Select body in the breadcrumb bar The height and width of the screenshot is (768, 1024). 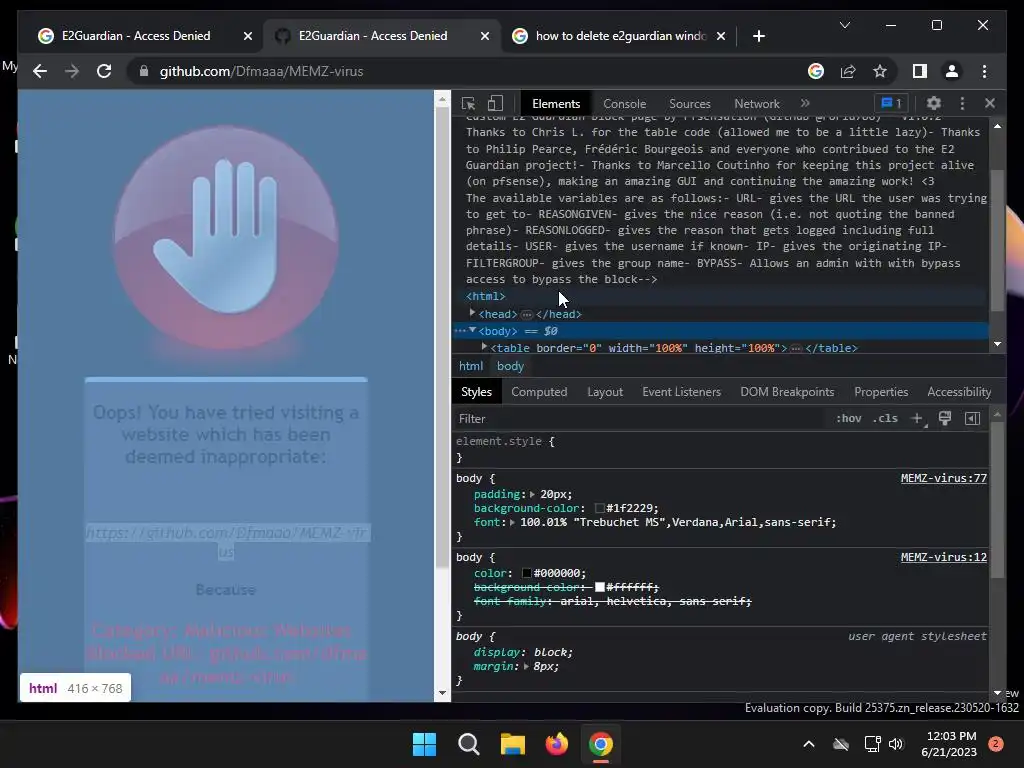pos(510,366)
